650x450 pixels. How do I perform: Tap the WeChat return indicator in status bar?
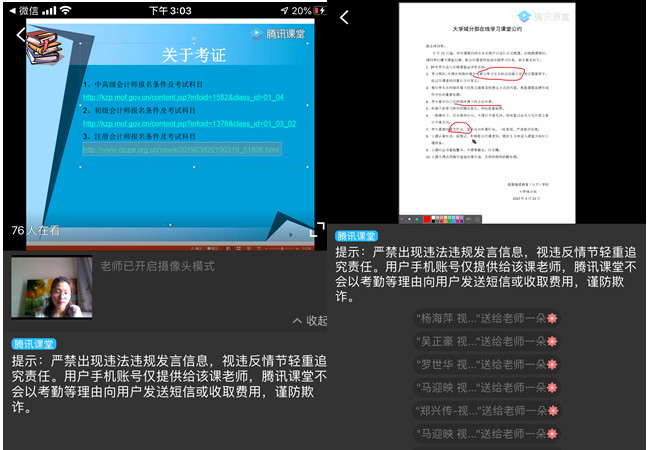coord(27,9)
